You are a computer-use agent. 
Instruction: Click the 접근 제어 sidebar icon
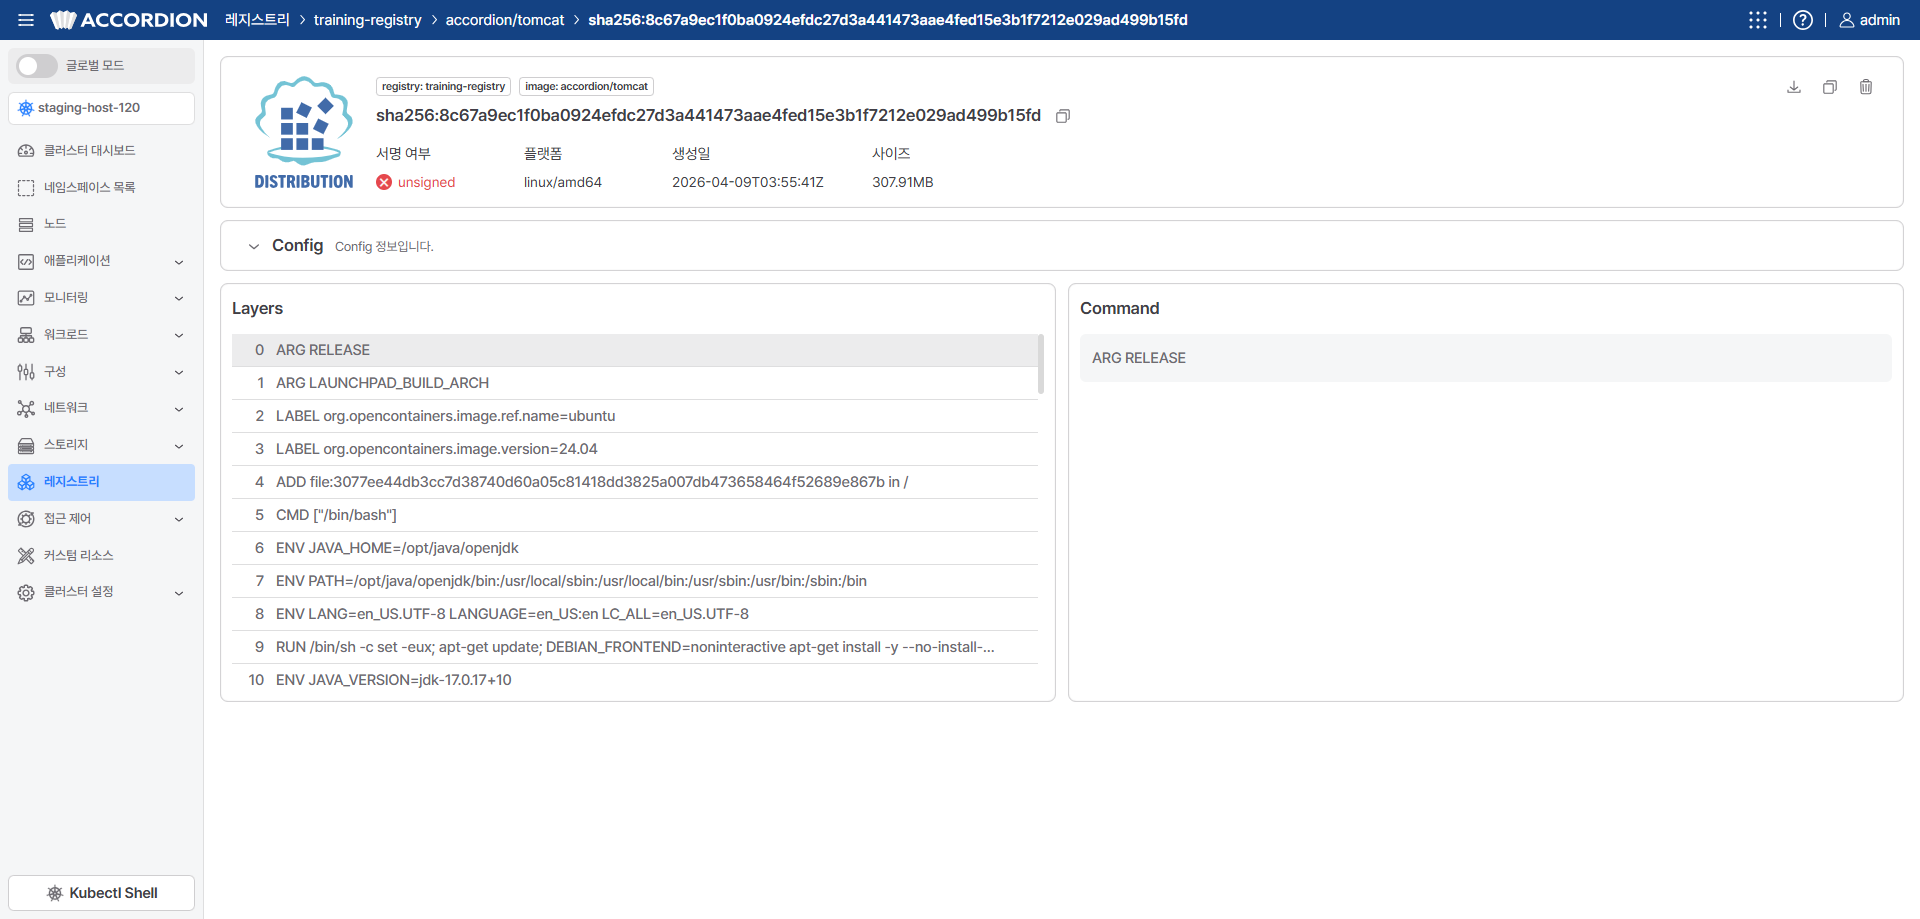pos(26,519)
